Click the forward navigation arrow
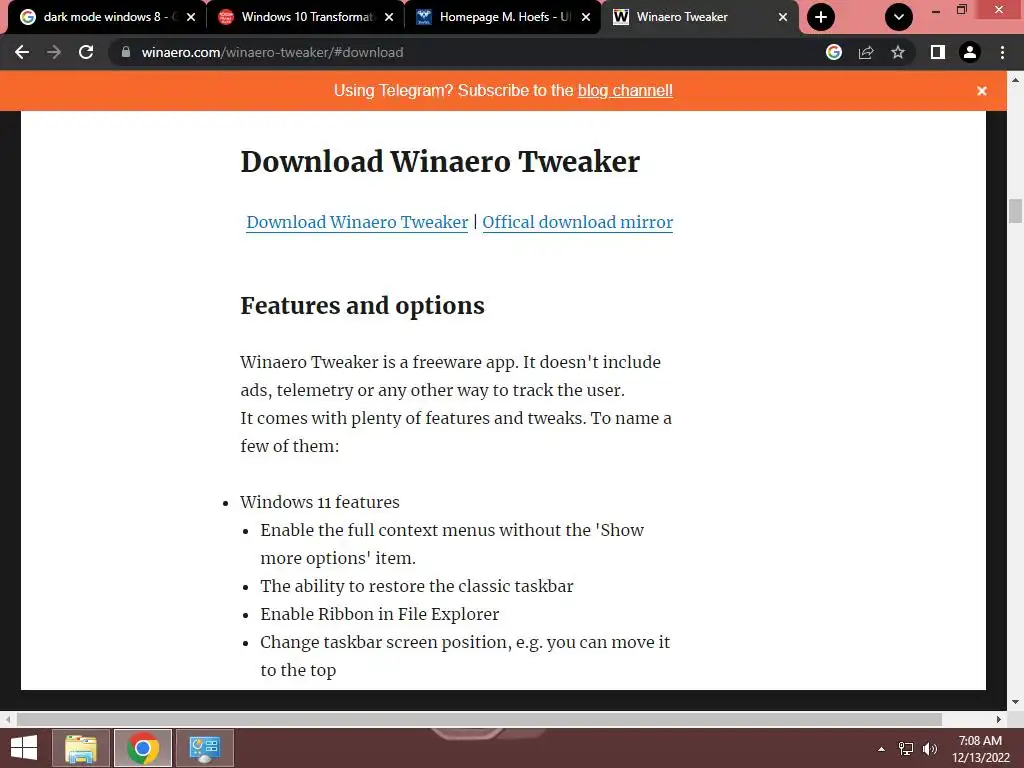 [x=54, y=52]
